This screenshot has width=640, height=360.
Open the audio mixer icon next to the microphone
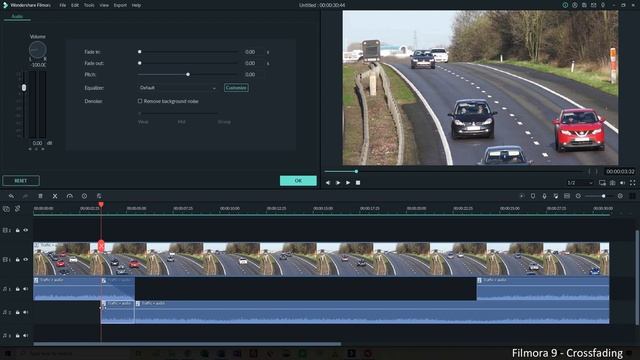pos(556,196)
